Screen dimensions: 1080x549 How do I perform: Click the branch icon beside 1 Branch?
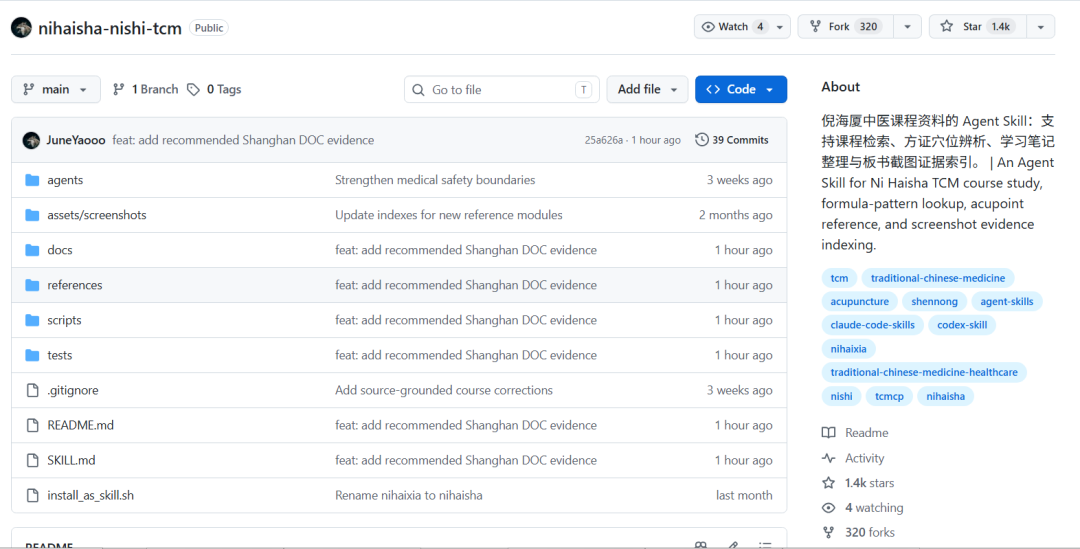118,90
